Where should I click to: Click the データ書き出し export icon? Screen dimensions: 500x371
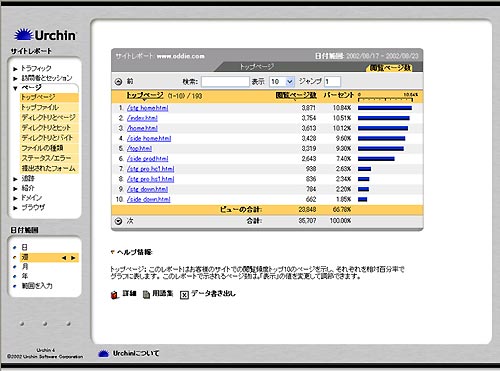(x=184, y=295)
